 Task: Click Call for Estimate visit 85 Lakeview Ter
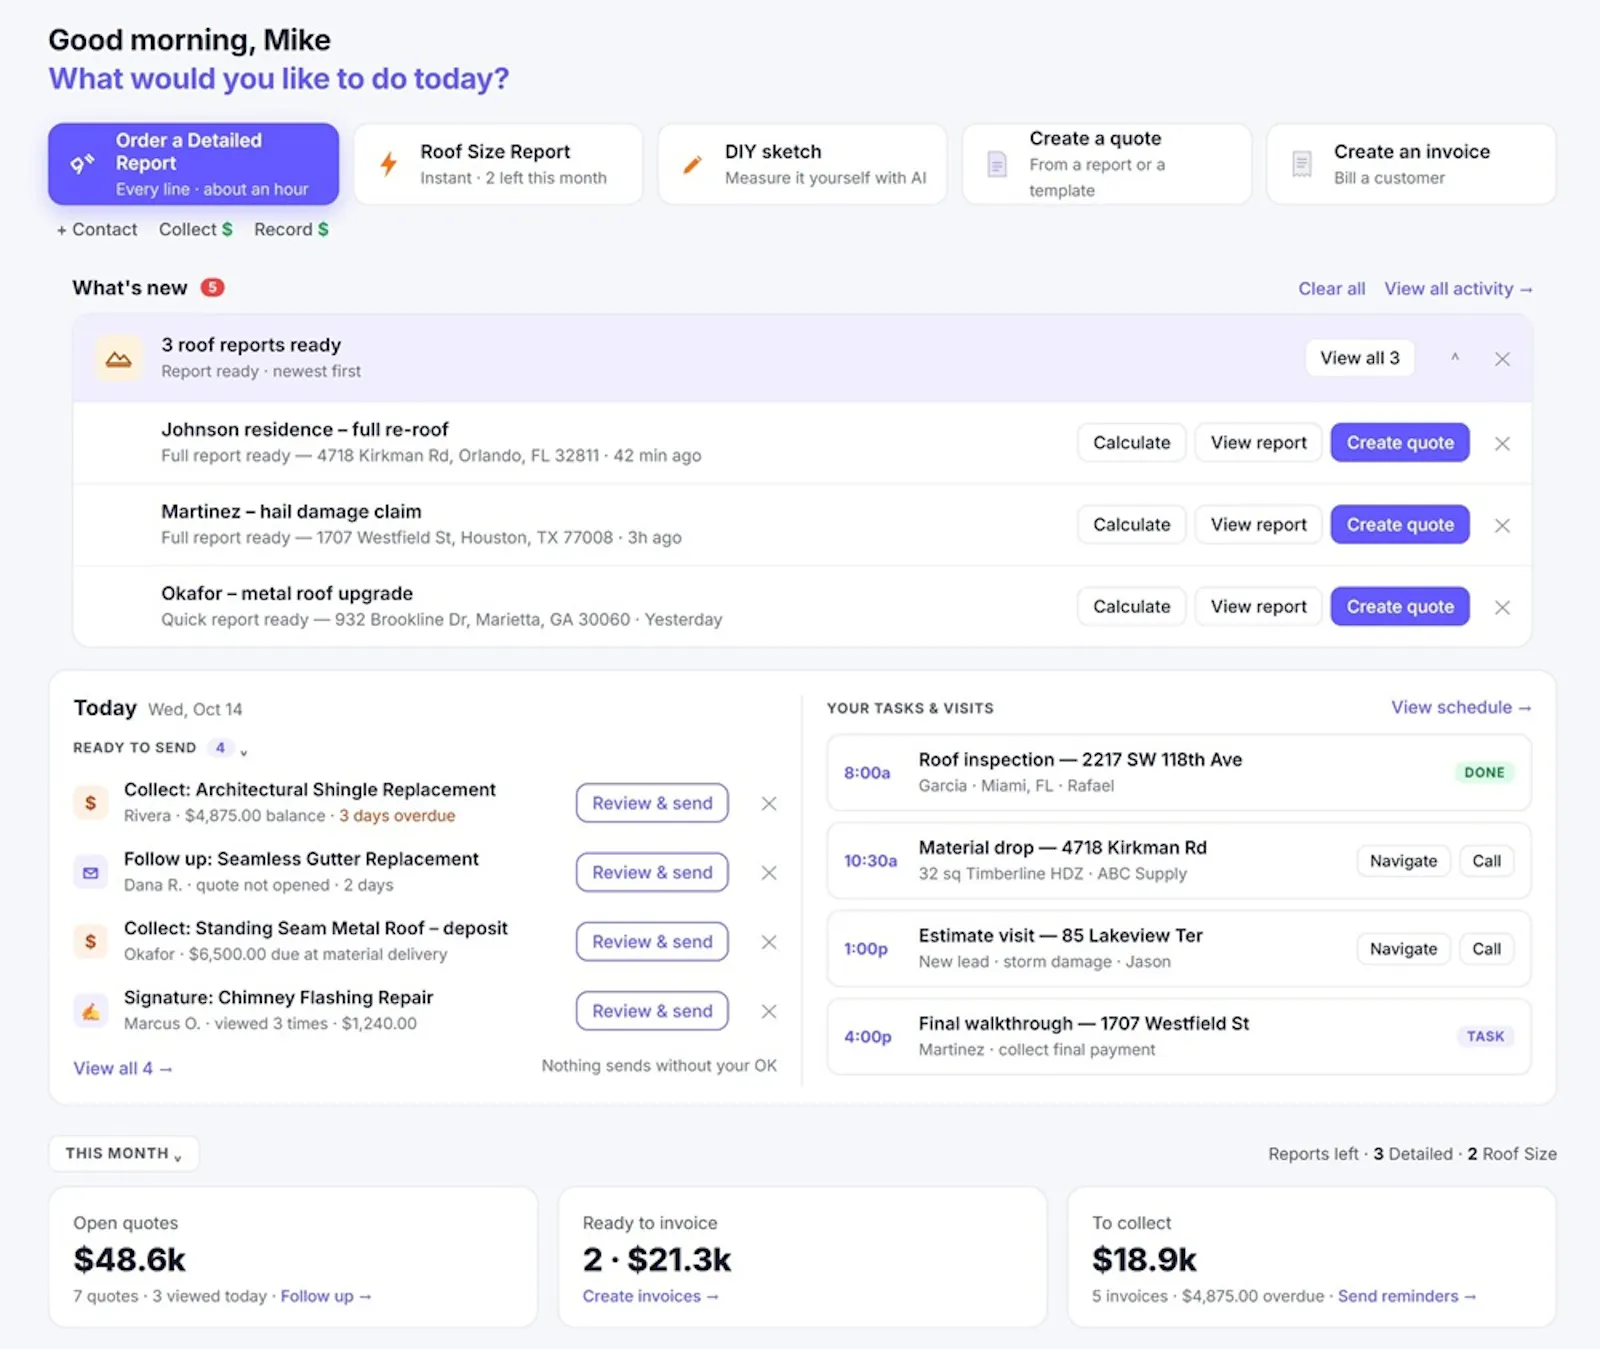click(x=1486, y=949)
